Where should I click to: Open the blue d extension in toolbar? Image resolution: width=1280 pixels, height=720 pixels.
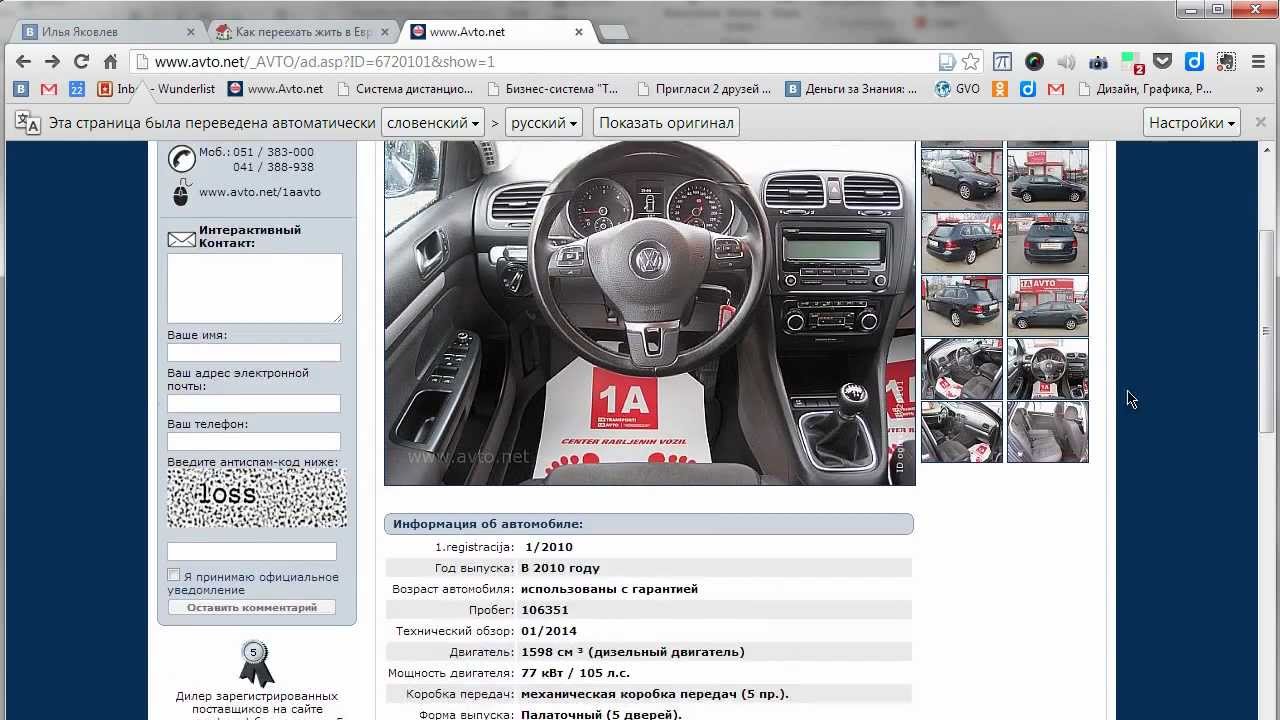click(1194, 62)
